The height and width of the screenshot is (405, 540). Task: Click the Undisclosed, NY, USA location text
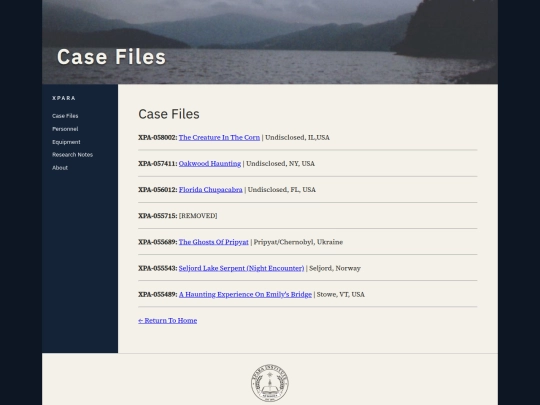[x=280, y=164]
